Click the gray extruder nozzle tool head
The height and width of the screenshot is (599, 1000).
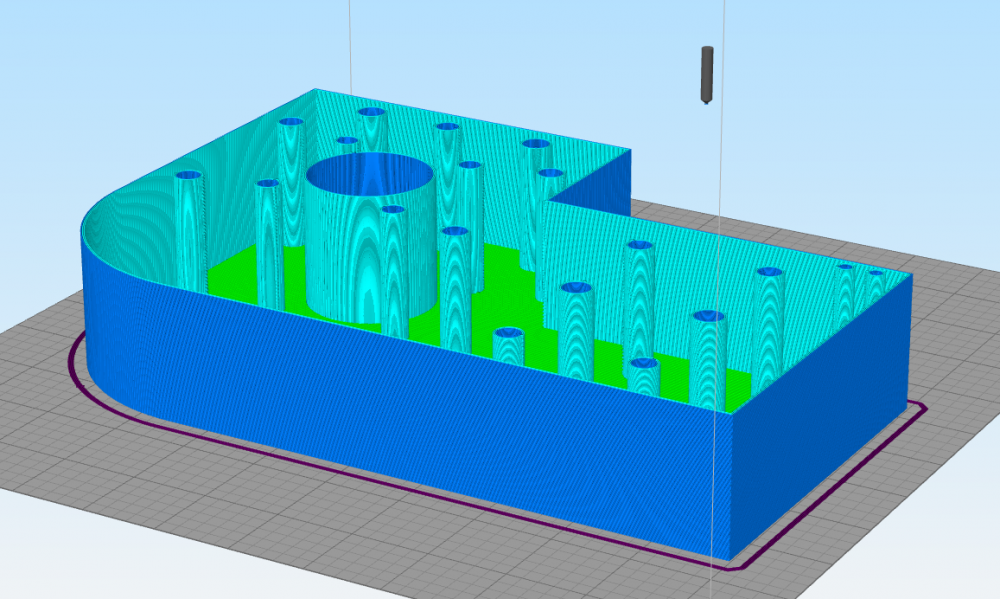click(x=707, y=75)
